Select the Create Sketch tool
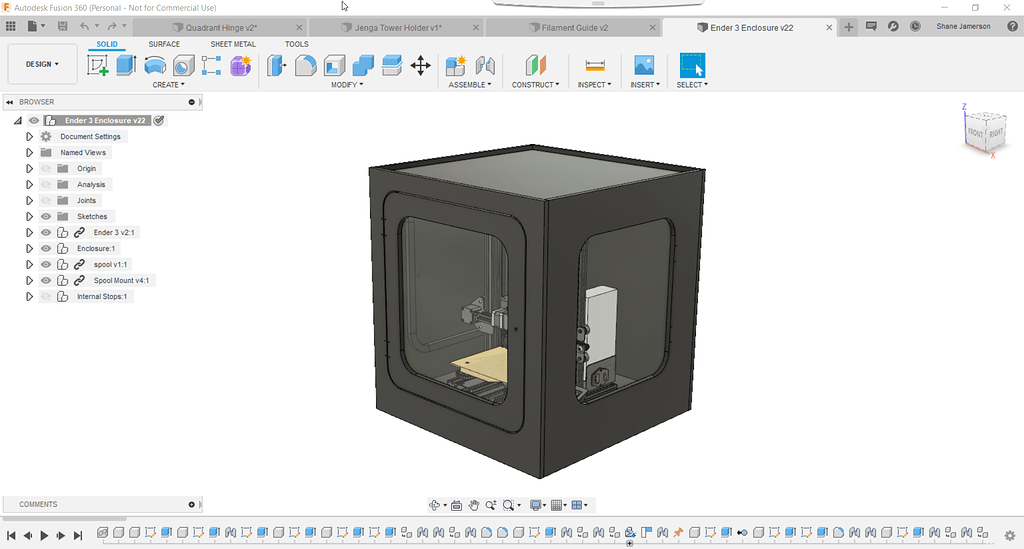 98,66
